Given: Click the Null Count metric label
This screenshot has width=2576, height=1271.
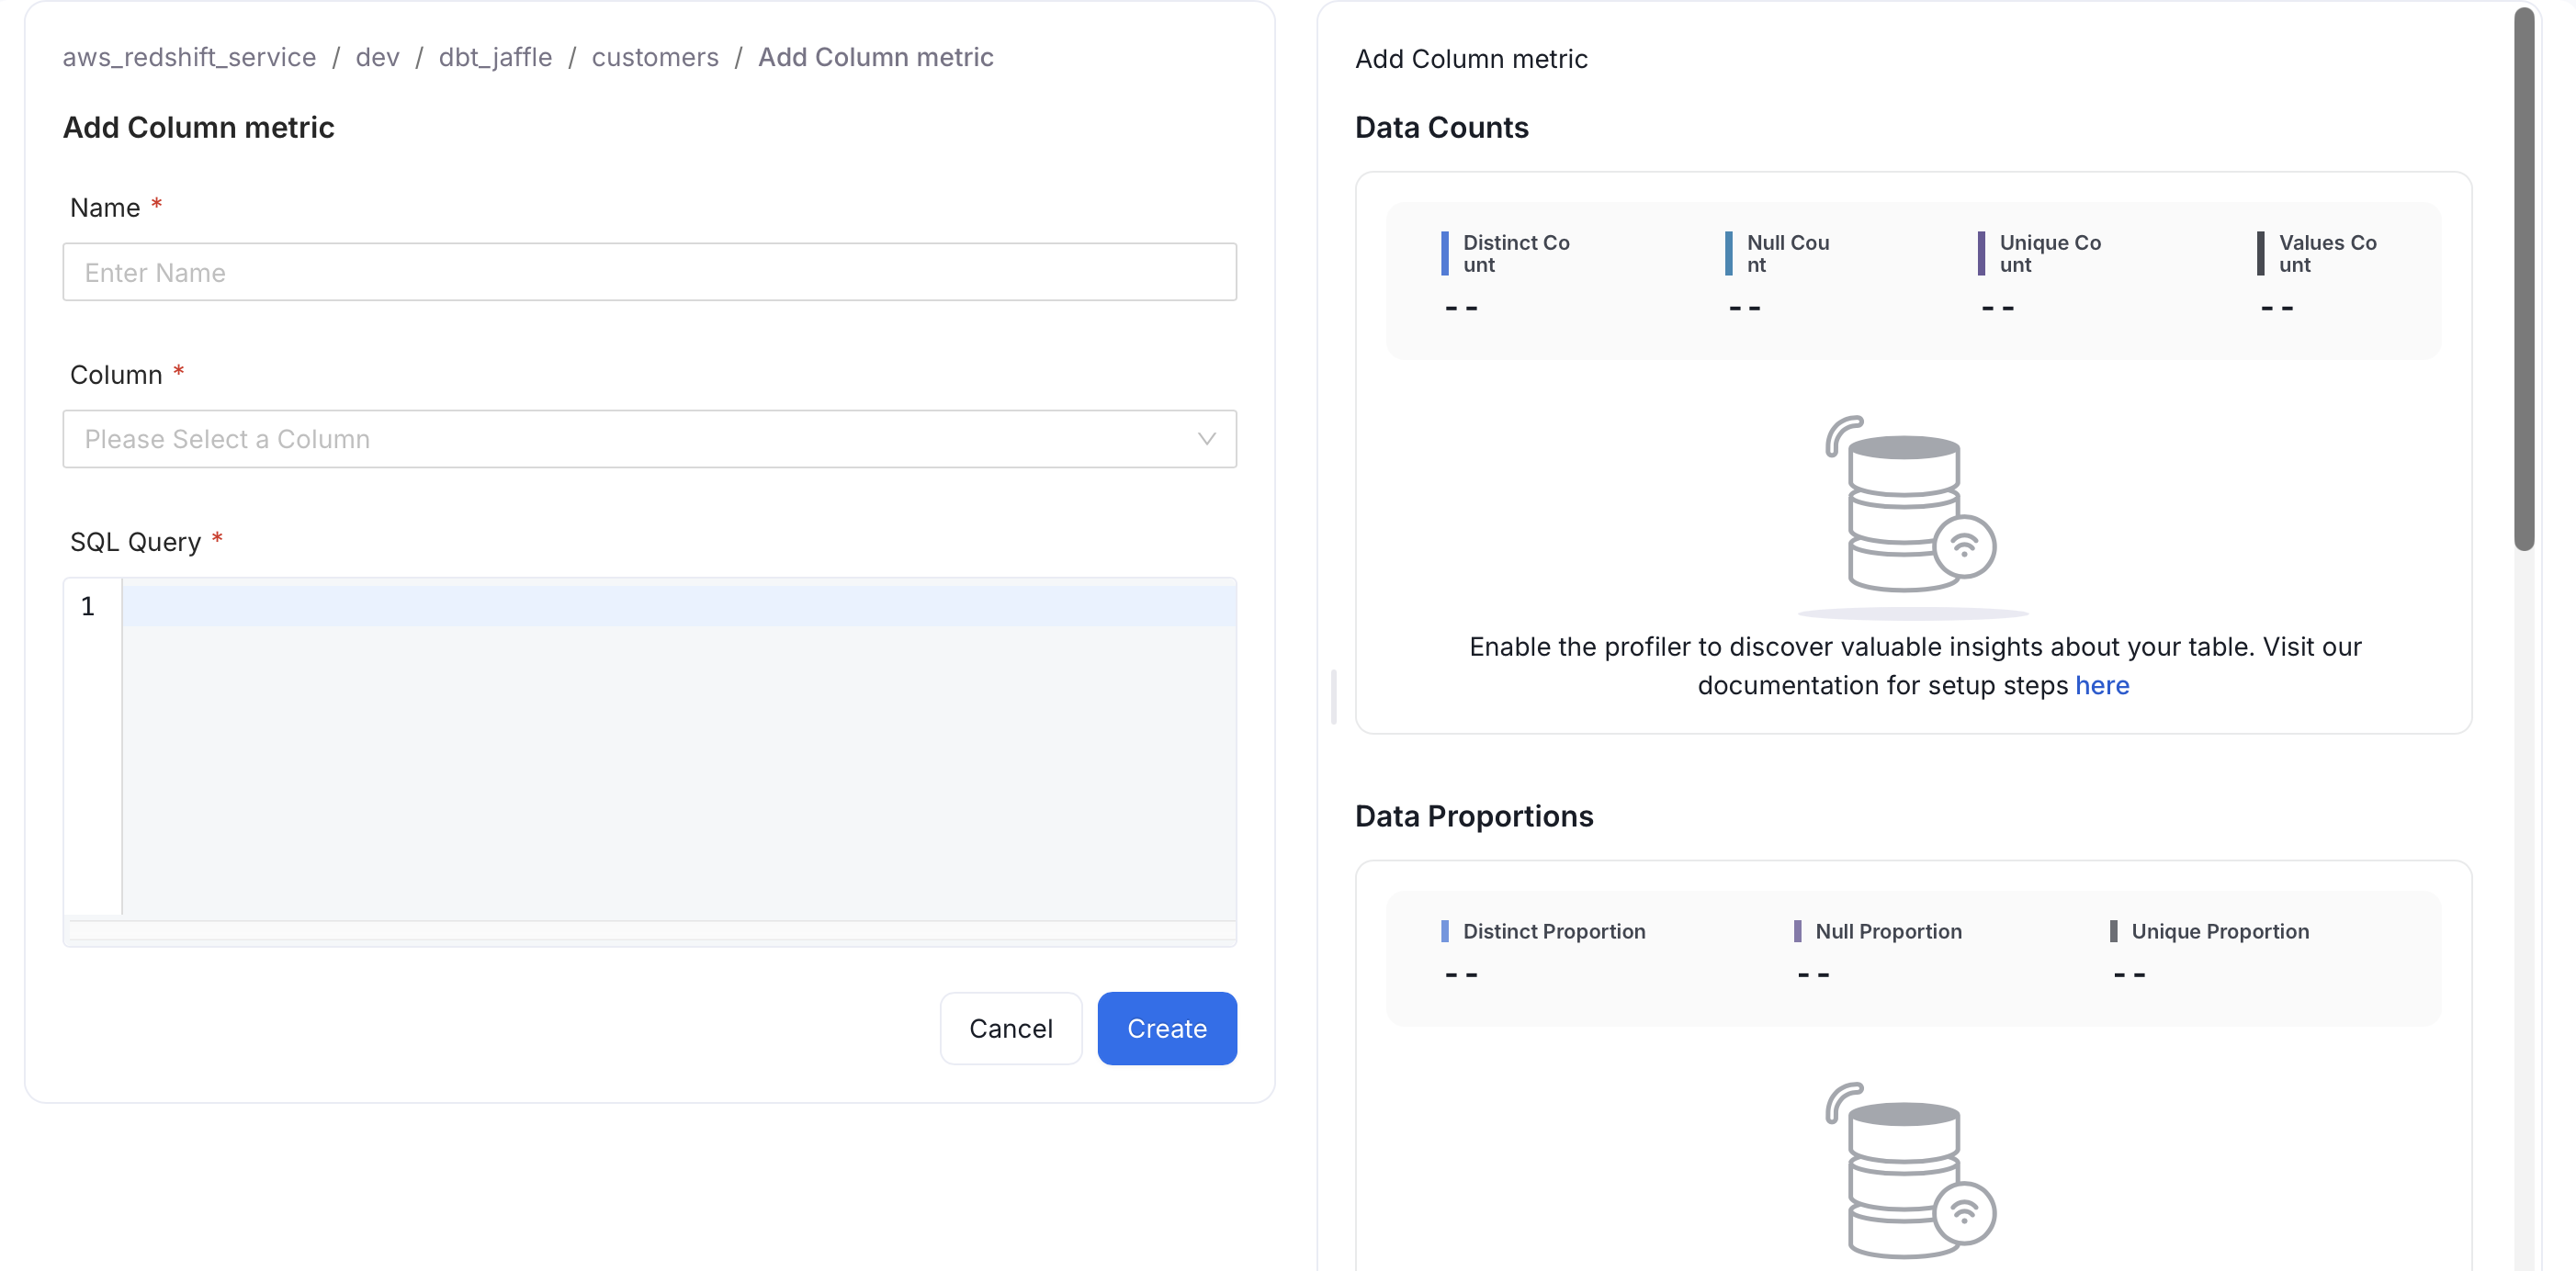Looking at the screenshot, I should (1788, 254).
